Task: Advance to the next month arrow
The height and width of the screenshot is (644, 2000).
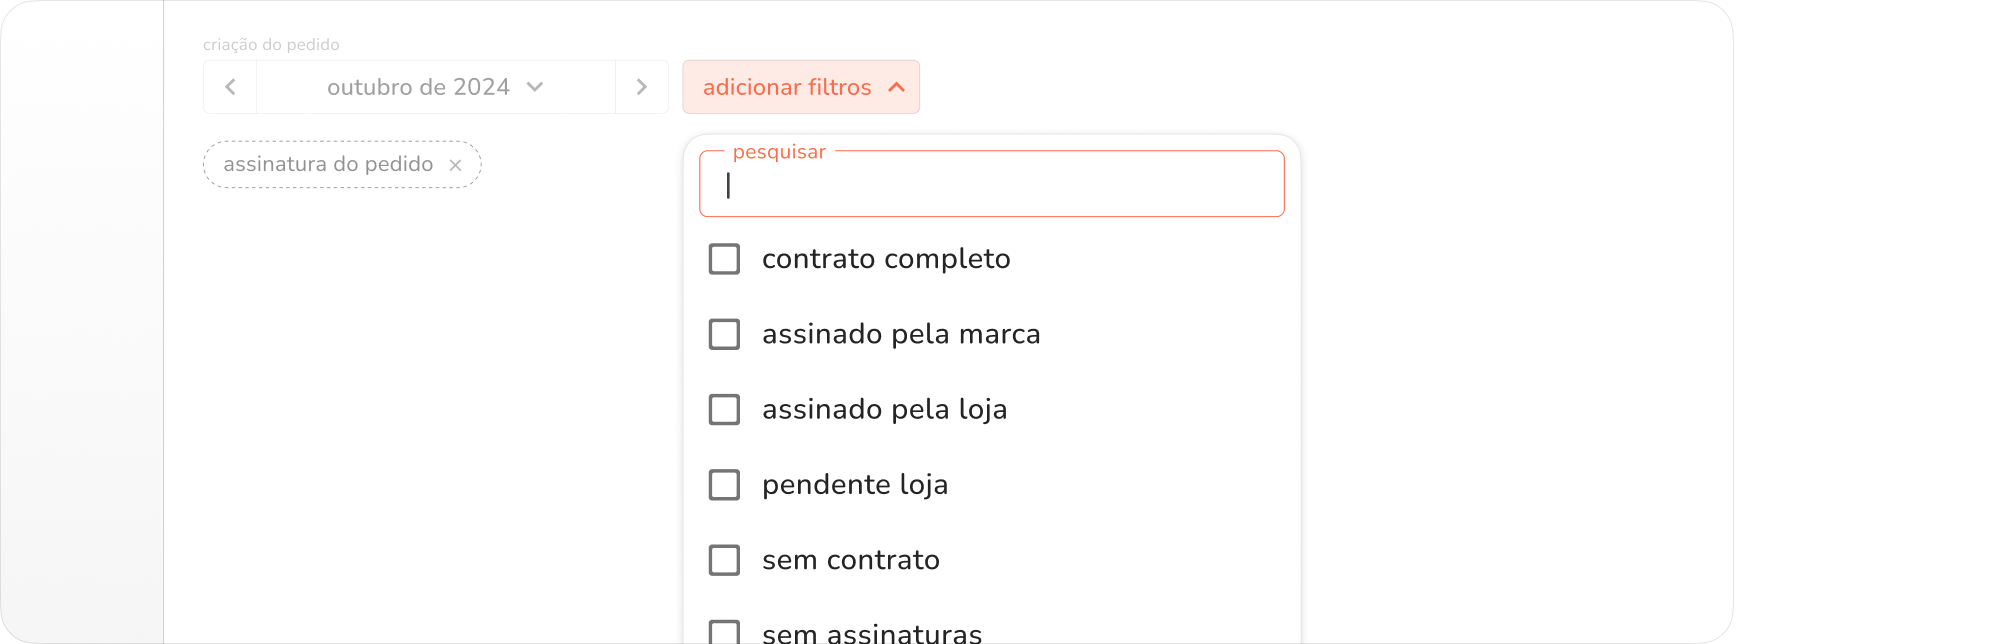Action: coord(642,87)
